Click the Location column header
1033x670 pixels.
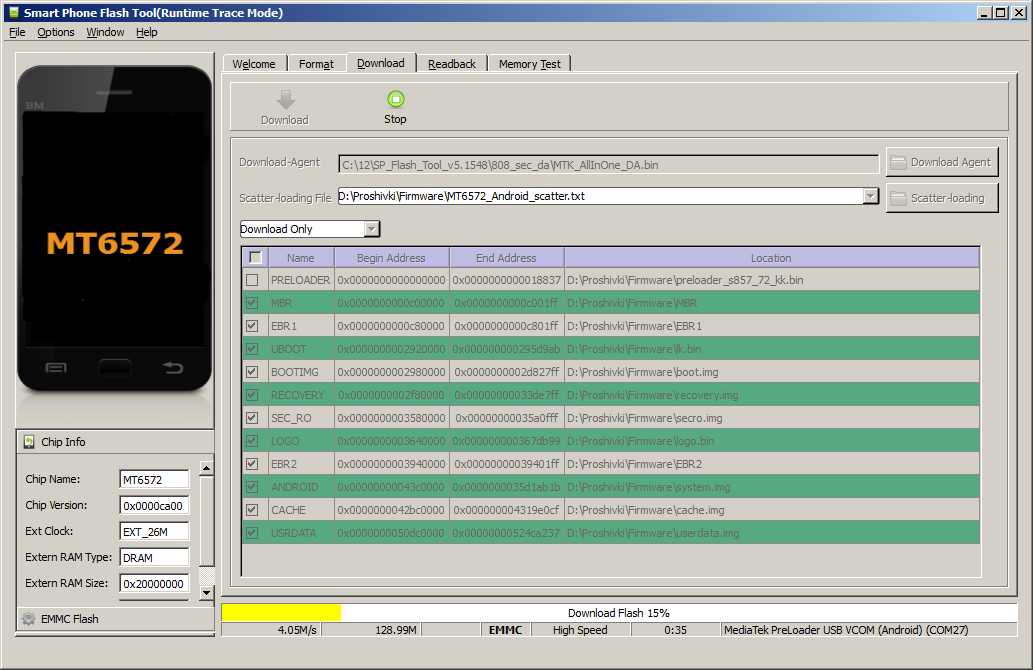[x=770, y=258]
